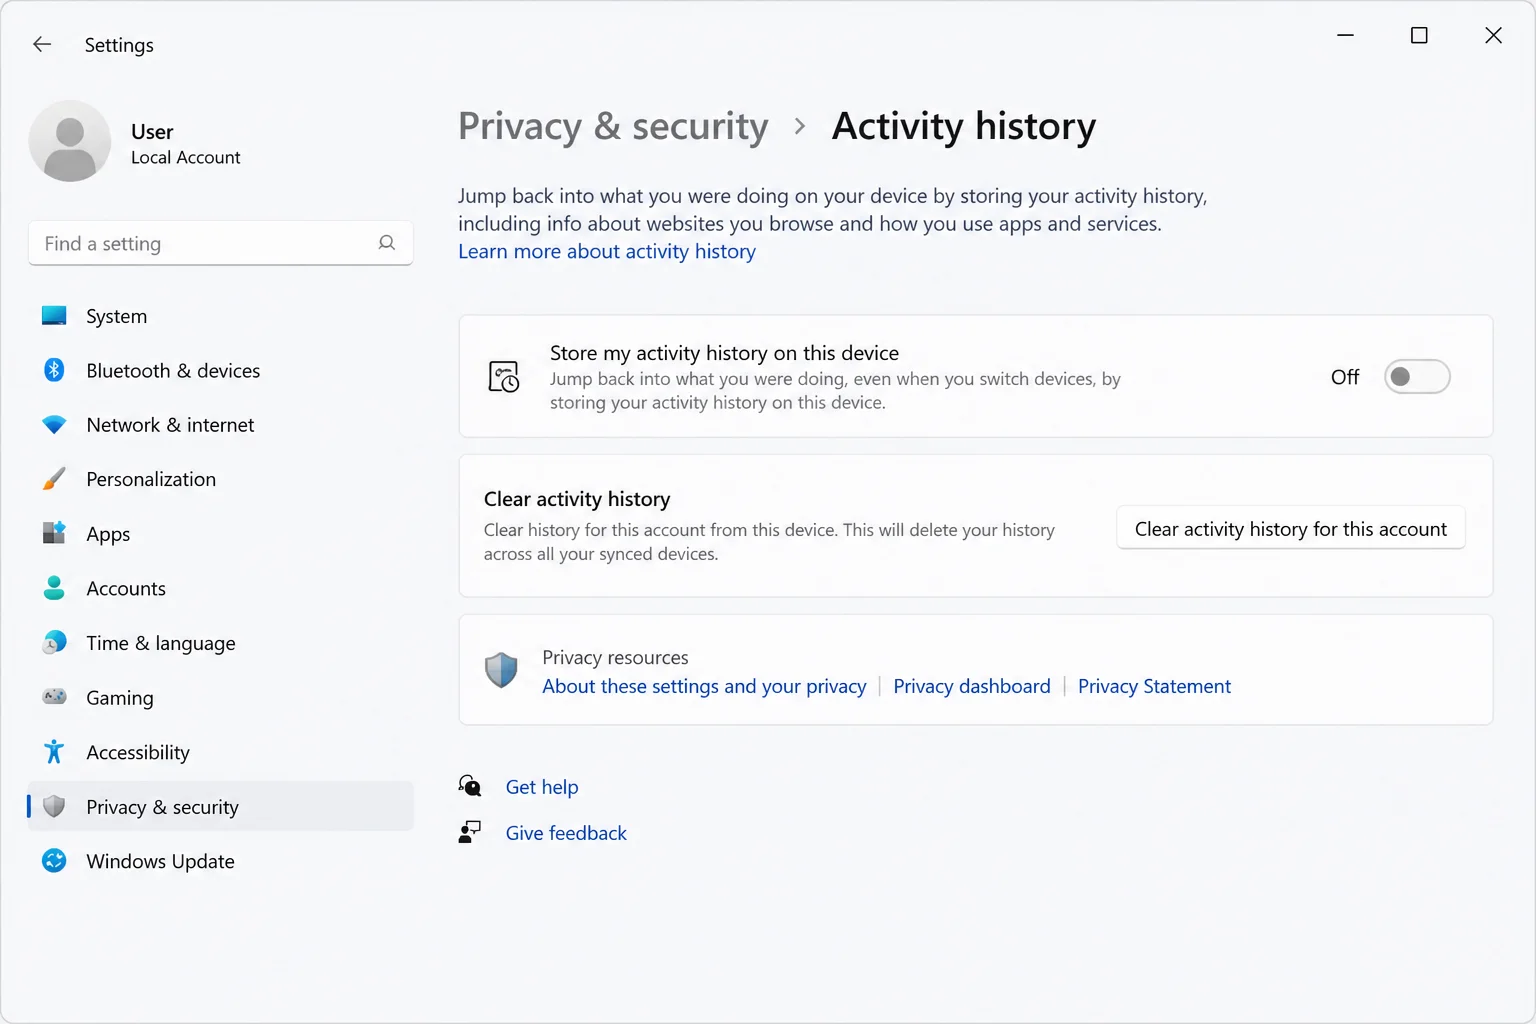Viewport: 1536px width, 1024px height.
Task: Minimize the Settings window
Action: pyautogui.click(x=1346, y=36)
